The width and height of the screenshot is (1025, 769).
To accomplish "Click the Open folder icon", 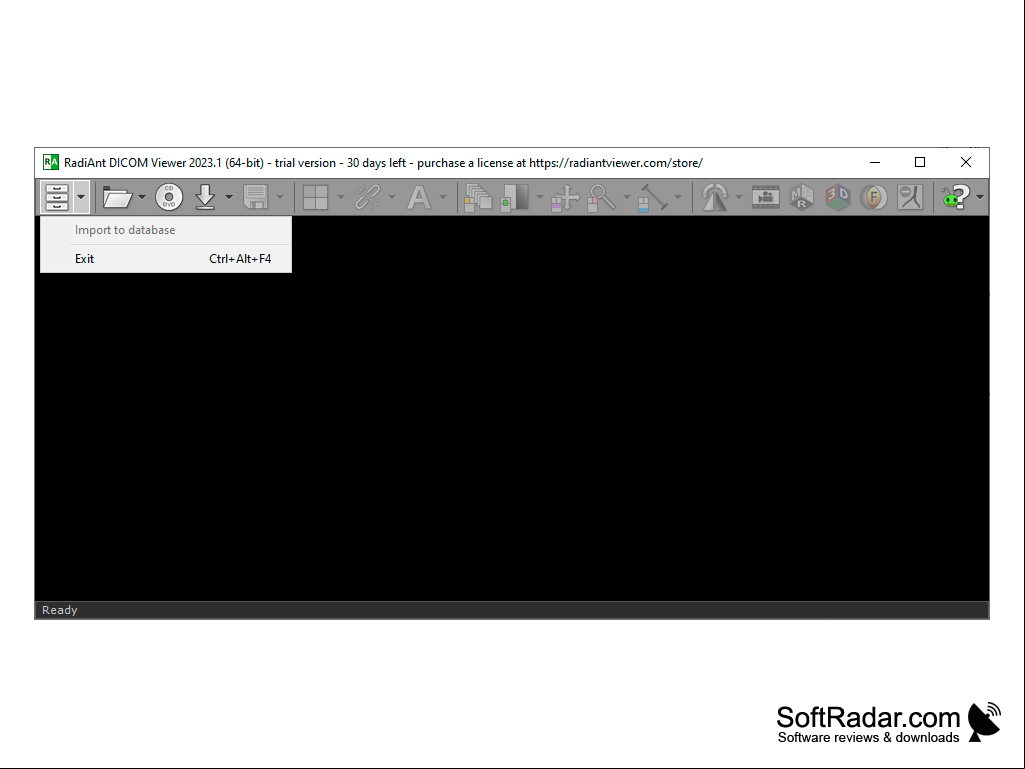I will [118, 197].
